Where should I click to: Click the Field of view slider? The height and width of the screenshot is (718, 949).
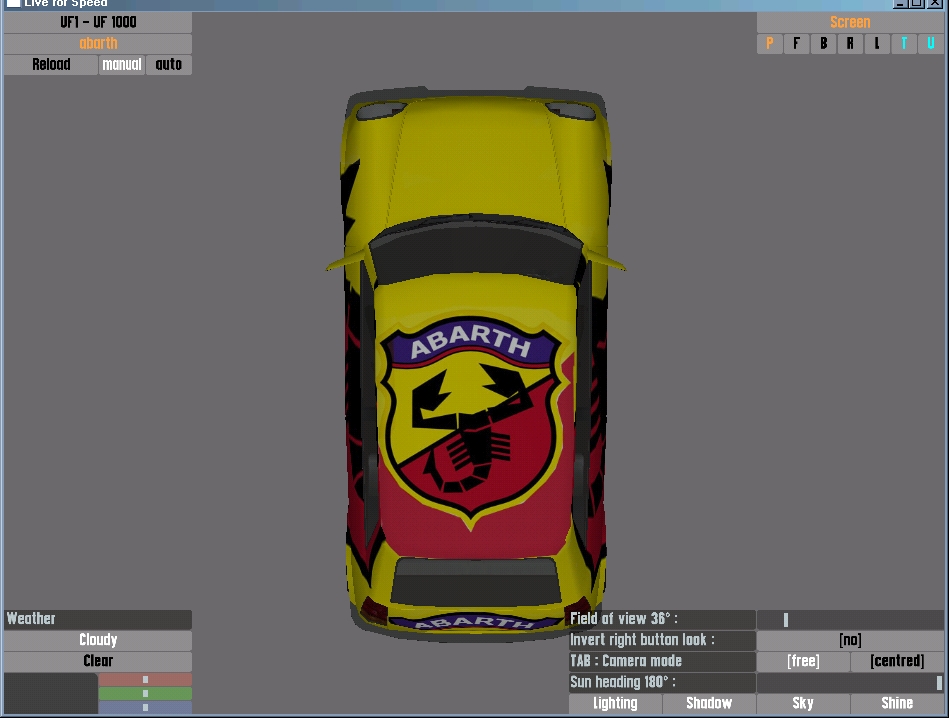coord(850,619)
